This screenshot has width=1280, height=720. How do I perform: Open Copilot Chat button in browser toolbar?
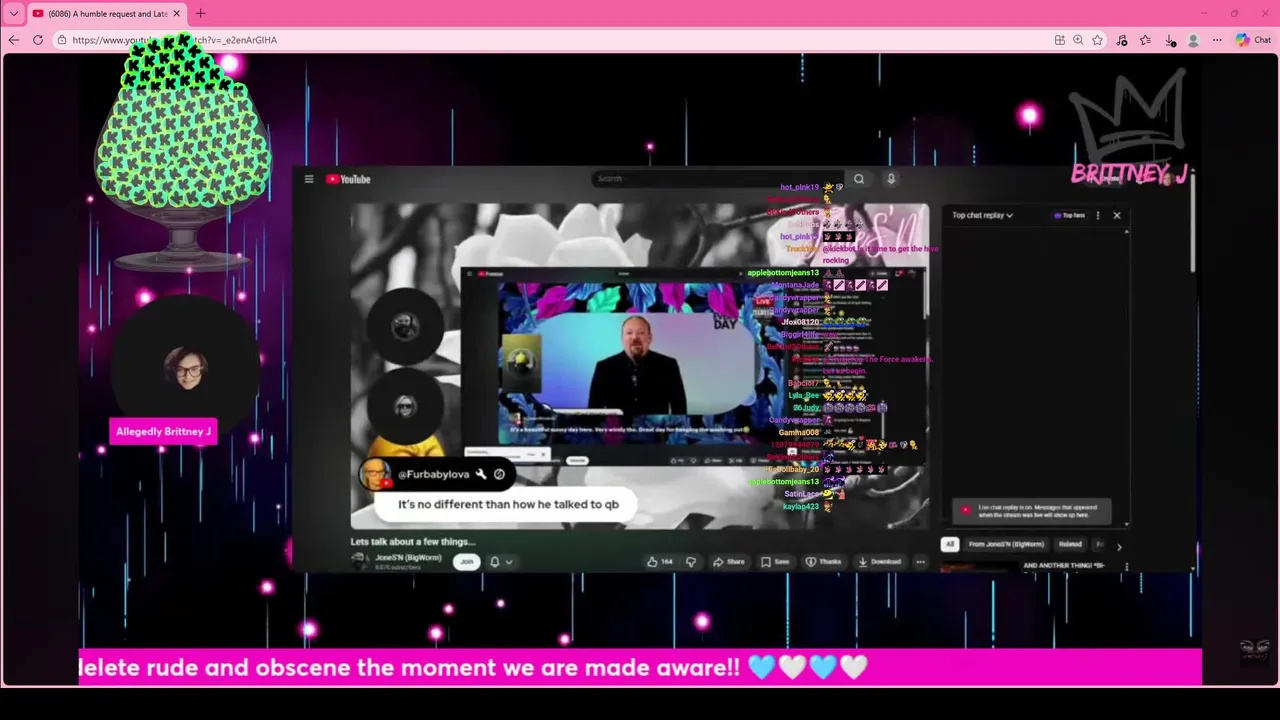click(1253, 40)
